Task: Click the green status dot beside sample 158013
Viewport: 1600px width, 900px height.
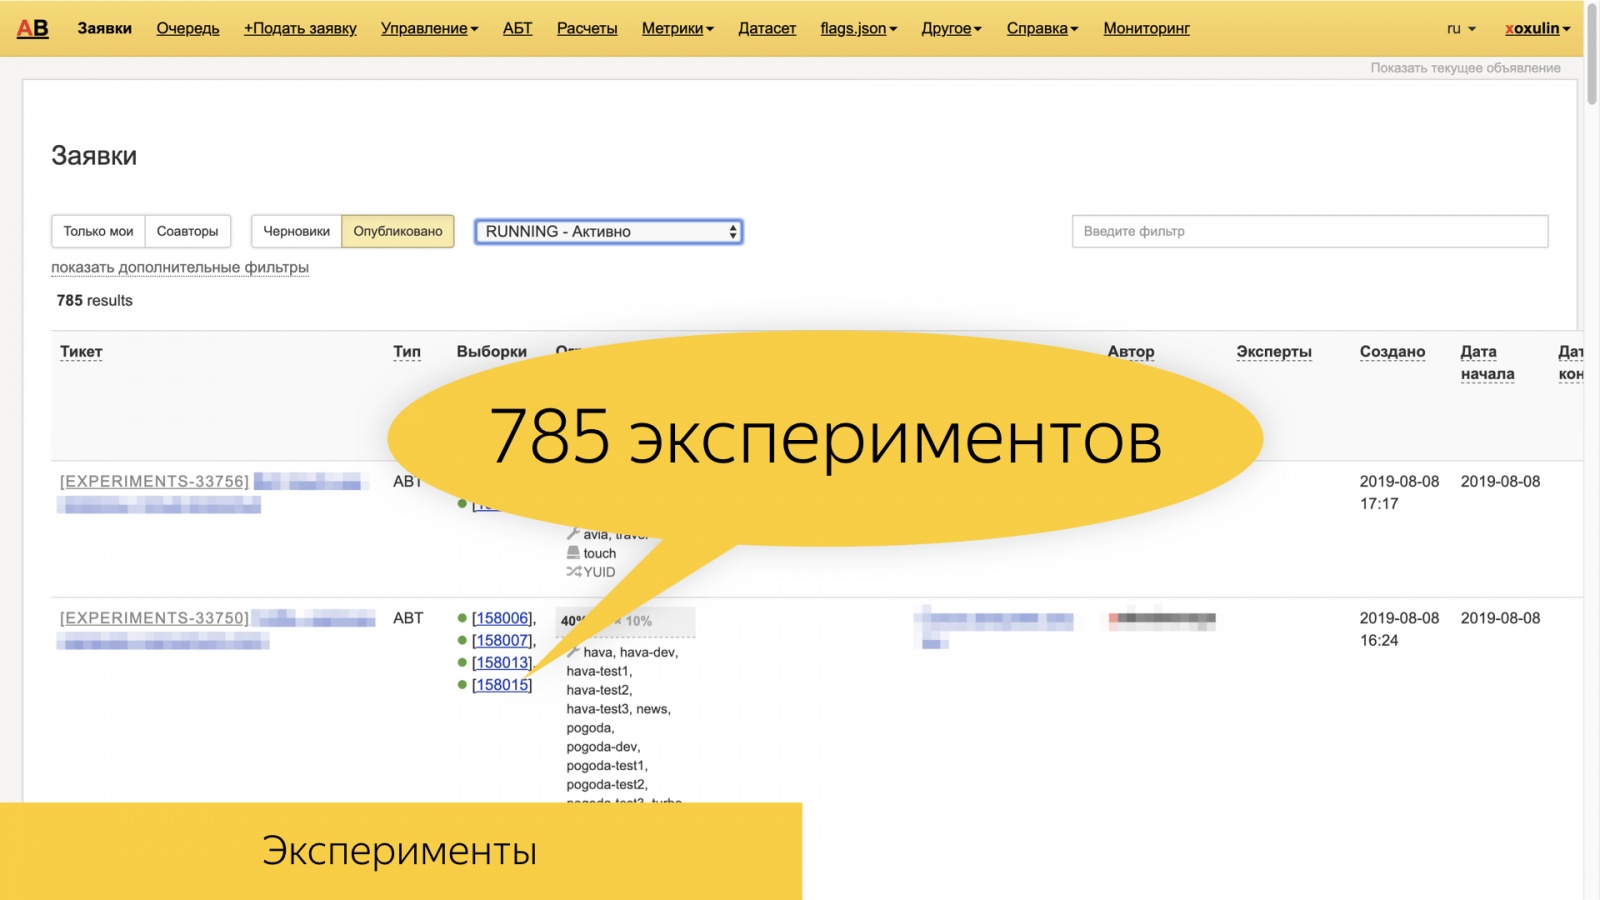Action: click(462, 662)
